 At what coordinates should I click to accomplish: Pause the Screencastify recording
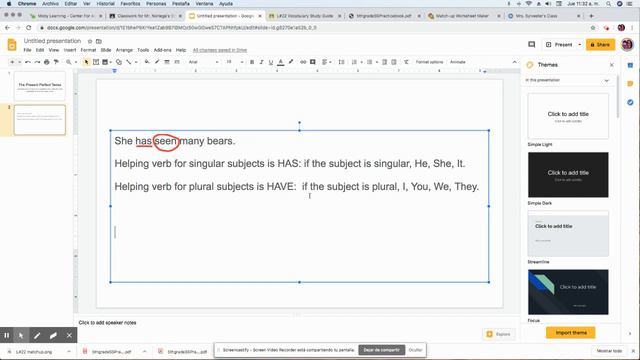coord(7,336)
